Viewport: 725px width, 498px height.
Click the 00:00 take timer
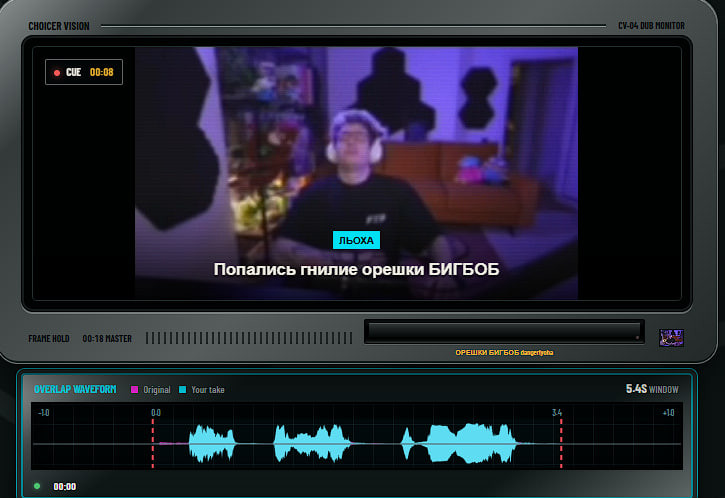point(65,486)
